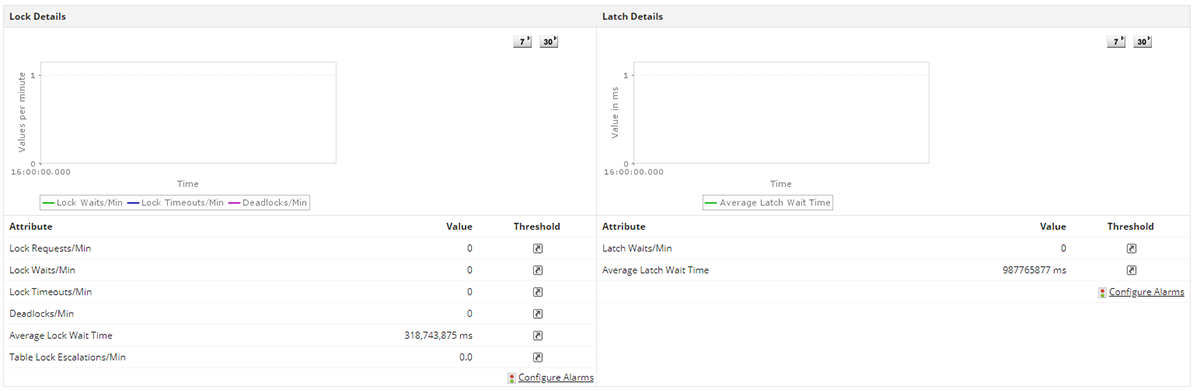Show 30-day history for Latch Details
1196x391 pixels.
pos(1142,42)
